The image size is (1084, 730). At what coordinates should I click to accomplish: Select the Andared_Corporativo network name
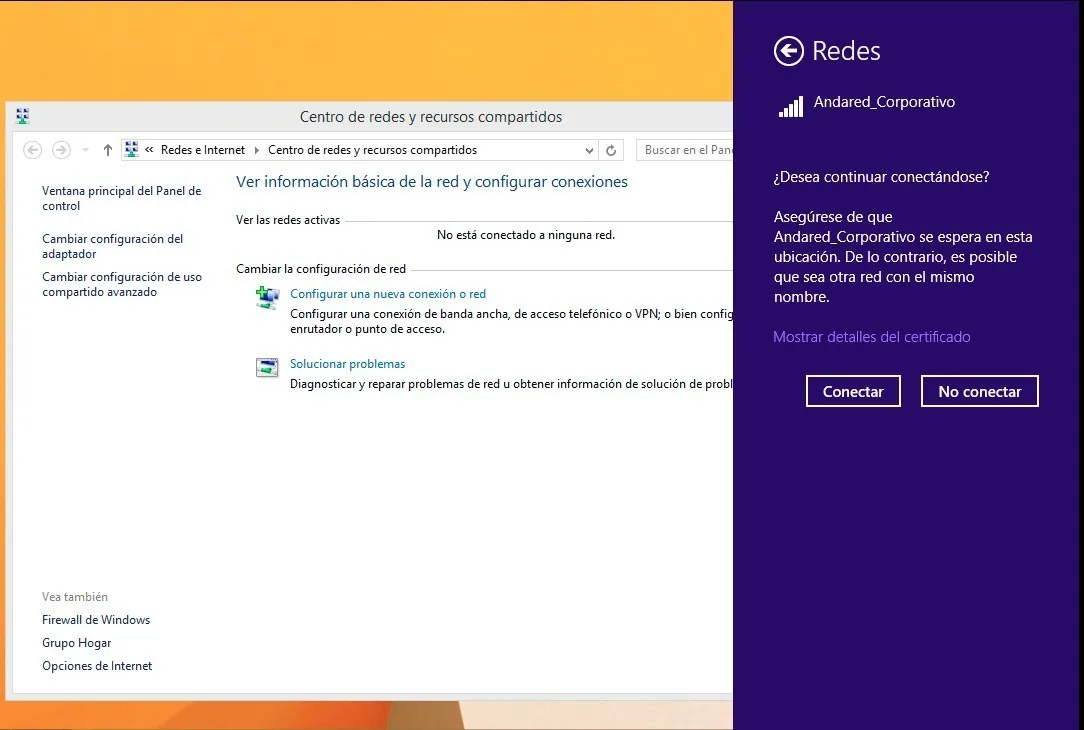pos(884,102)
